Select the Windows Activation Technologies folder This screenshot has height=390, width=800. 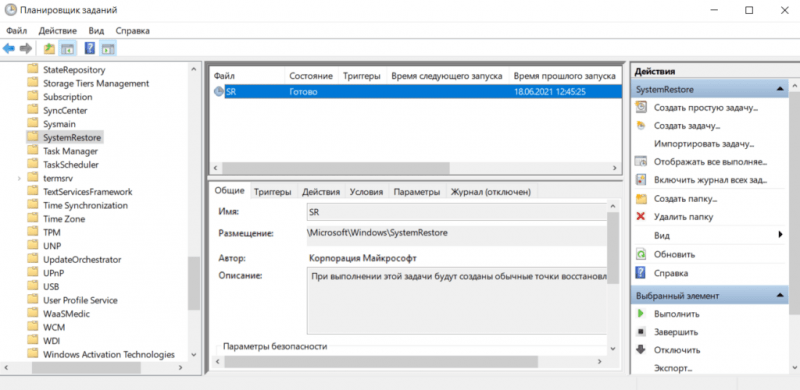point(109,354)
